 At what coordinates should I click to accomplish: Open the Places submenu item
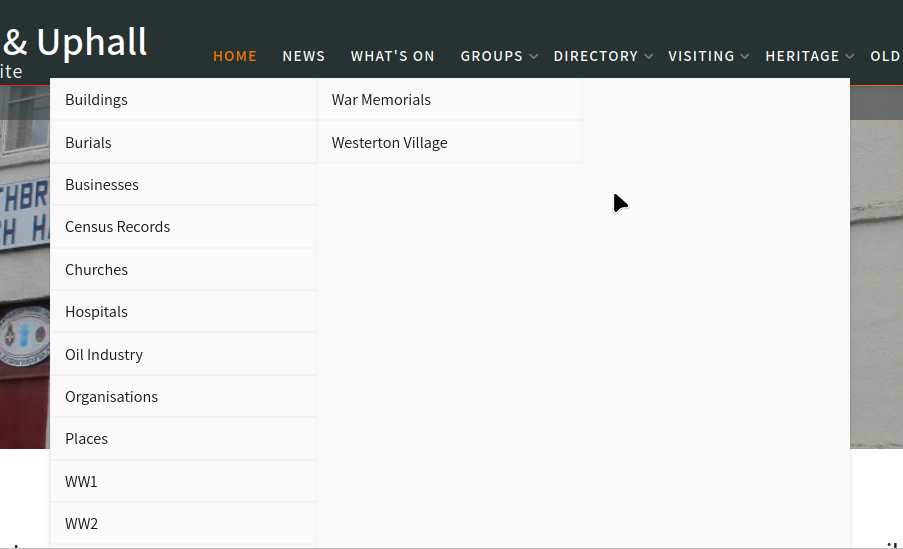(86, 439)
